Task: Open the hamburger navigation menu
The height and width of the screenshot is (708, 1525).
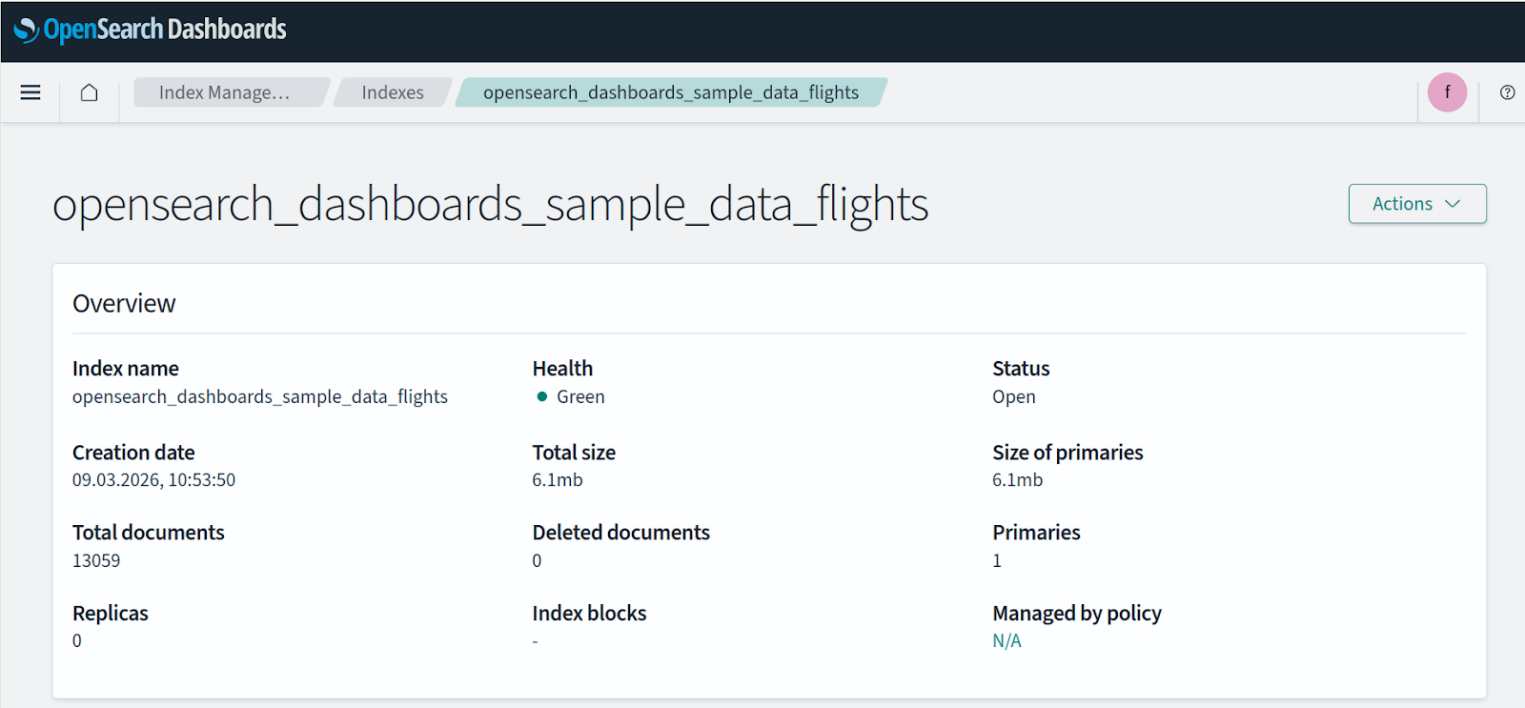Action: pos(31,93)
